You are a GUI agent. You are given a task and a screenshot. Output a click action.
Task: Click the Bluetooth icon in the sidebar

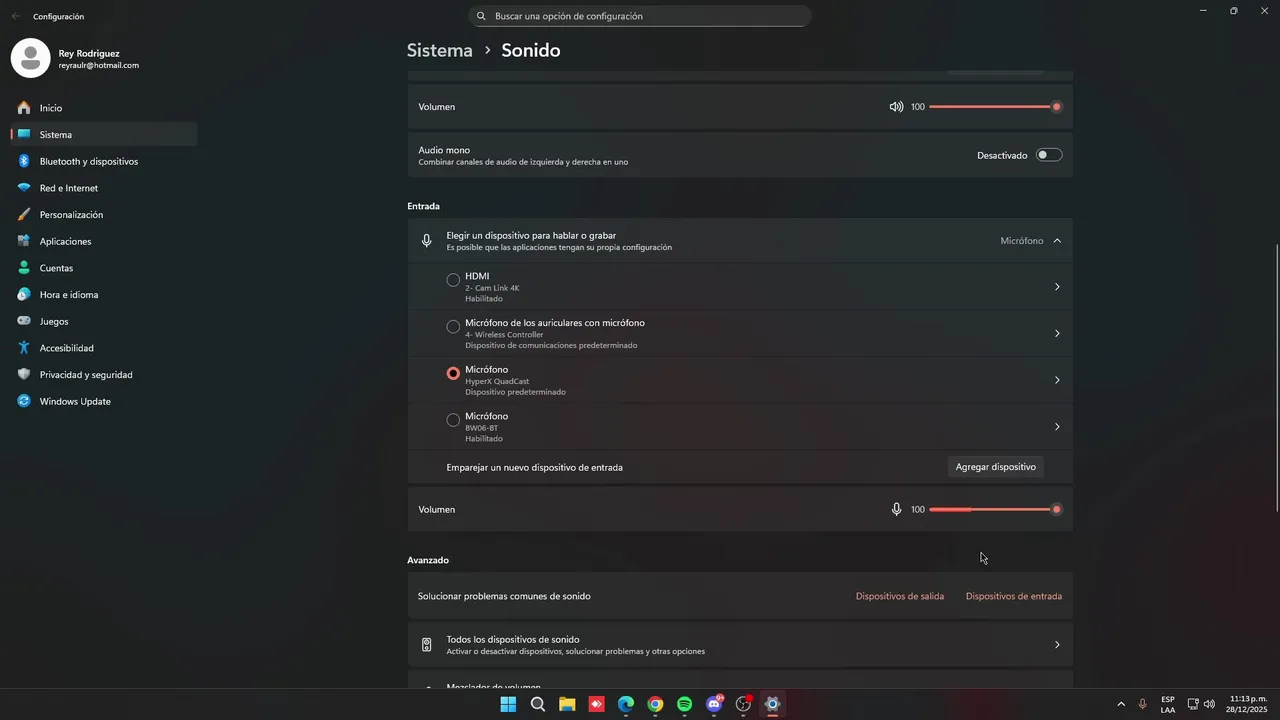pyautogui.click(x=24, y=161)
